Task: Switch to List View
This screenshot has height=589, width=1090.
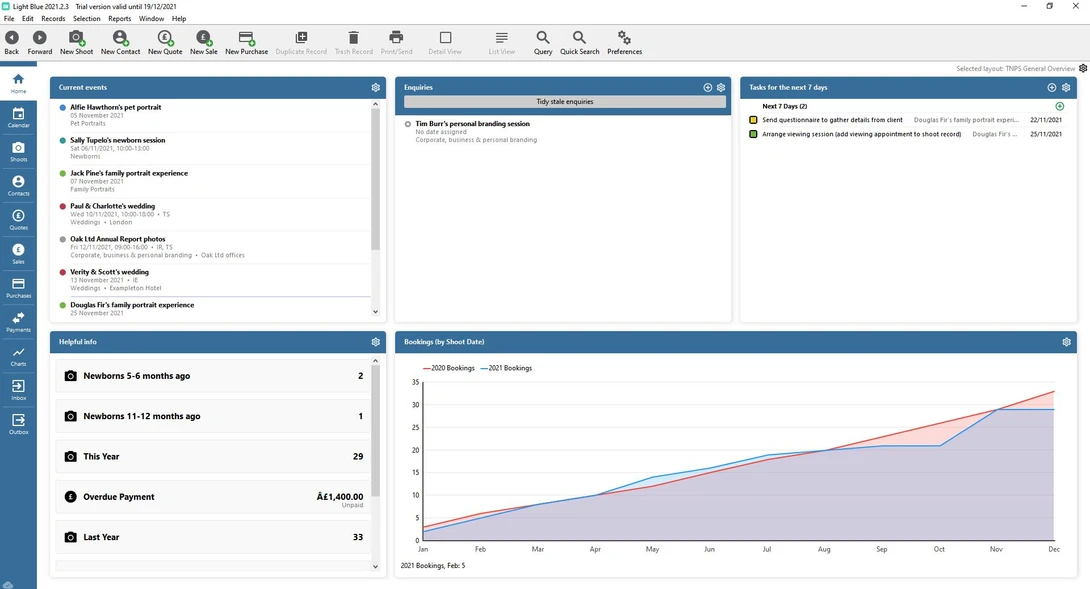Action: [501, 42]
